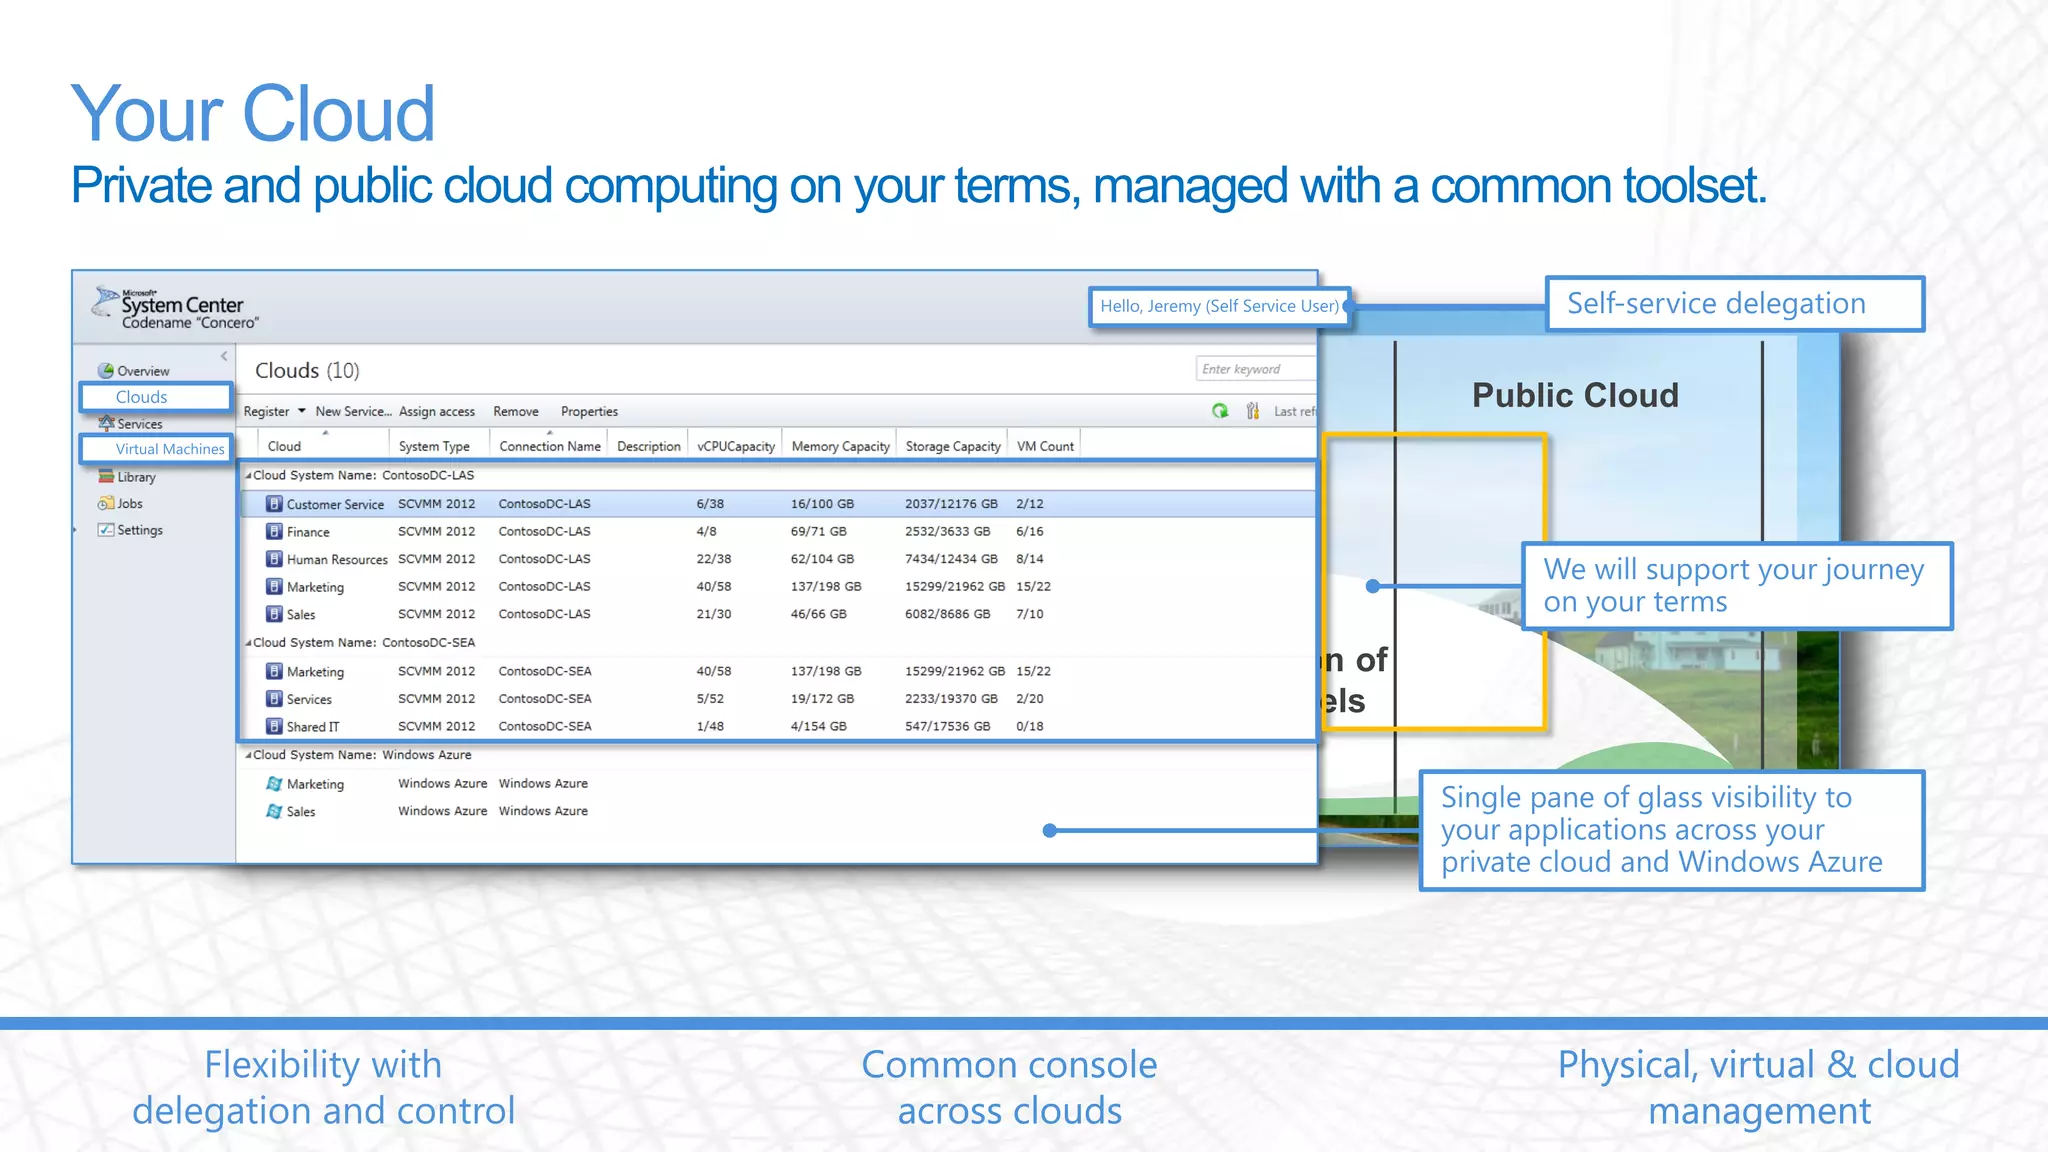The width and height of the screenshot is (2048, 1152).
Task: Select the Windows Azure Marketing icon
Action: 274,784
